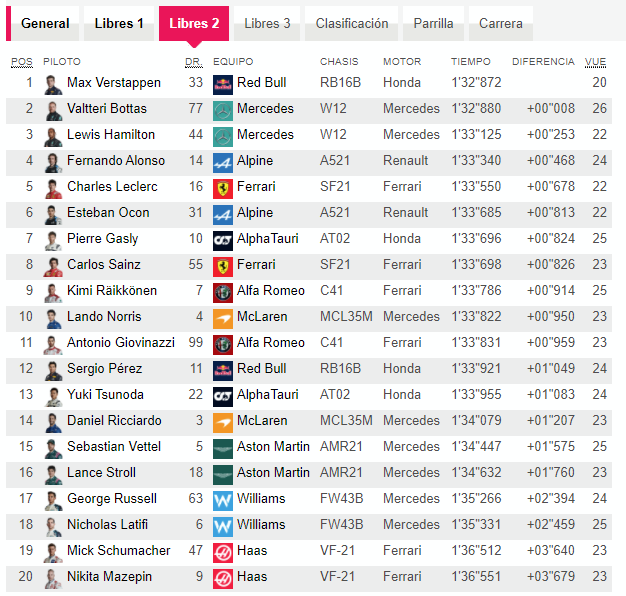The height and width of the screenshot is (596, 626).
Task: Click Esteban Ocon's name
Action: [x=108, y=212]
